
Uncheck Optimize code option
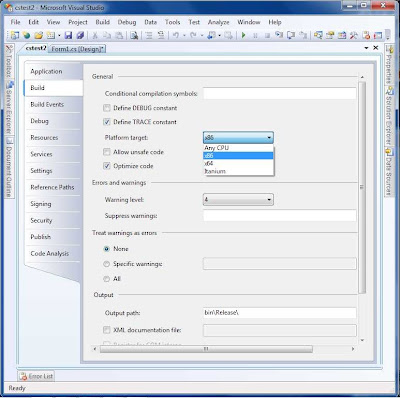107,166
